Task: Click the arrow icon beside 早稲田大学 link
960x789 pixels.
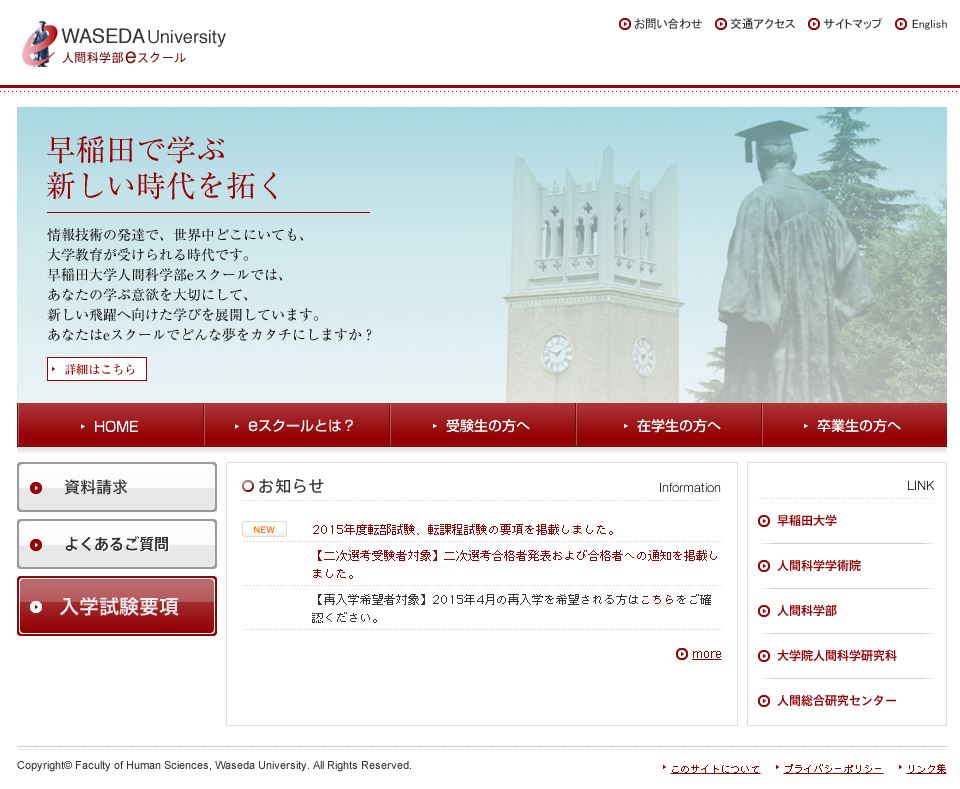Action: (763, 521)
